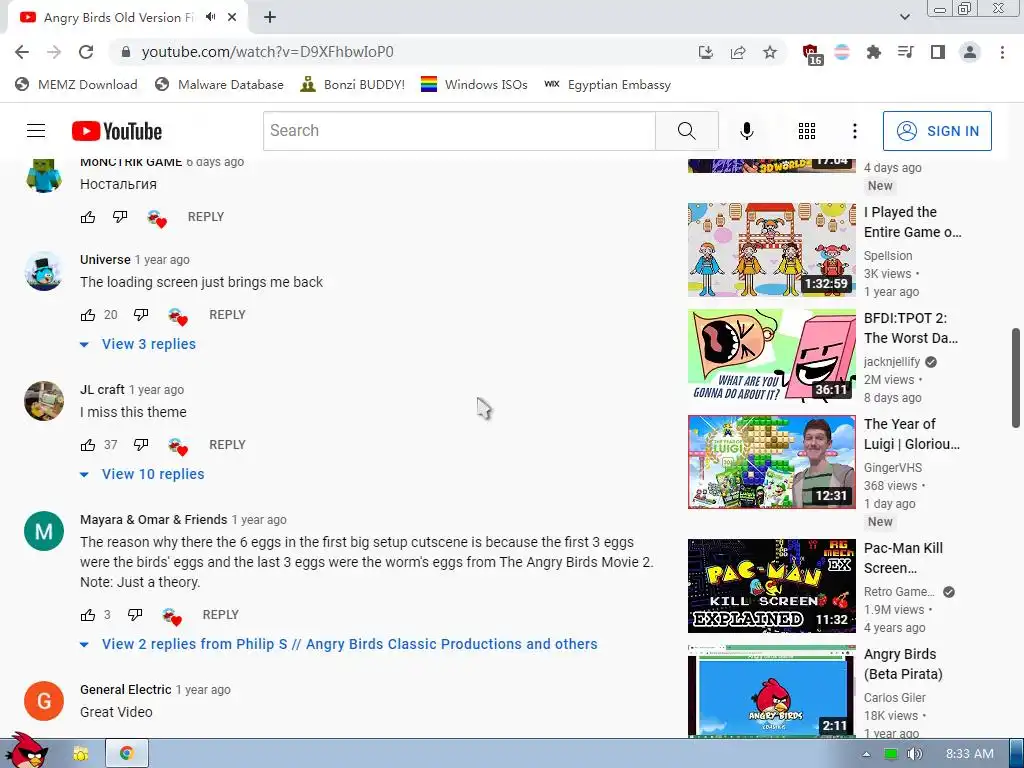This screenshot has height=768, width=1024.
Task: Open the 8:33 AM taskbar clock
Action: point(970,754)
